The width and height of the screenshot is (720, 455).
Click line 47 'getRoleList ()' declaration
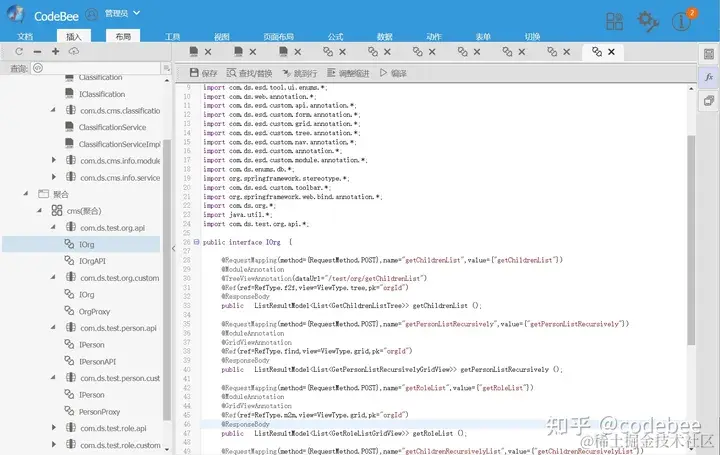(x=344, y=433)
